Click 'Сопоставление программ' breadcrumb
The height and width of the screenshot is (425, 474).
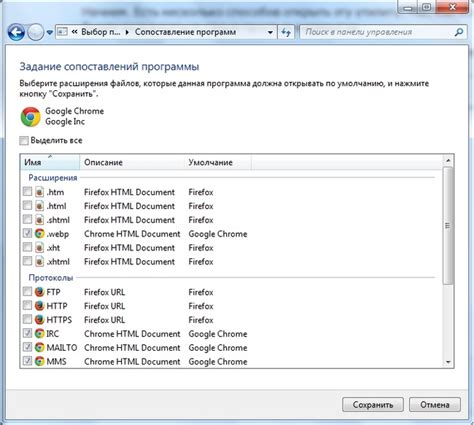(185, 32)
